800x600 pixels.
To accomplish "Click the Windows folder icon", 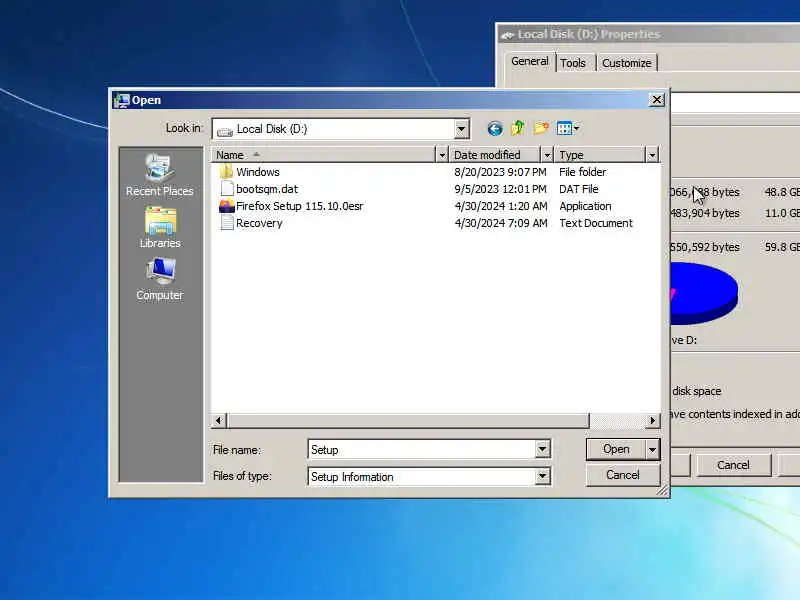I will 227,172.
